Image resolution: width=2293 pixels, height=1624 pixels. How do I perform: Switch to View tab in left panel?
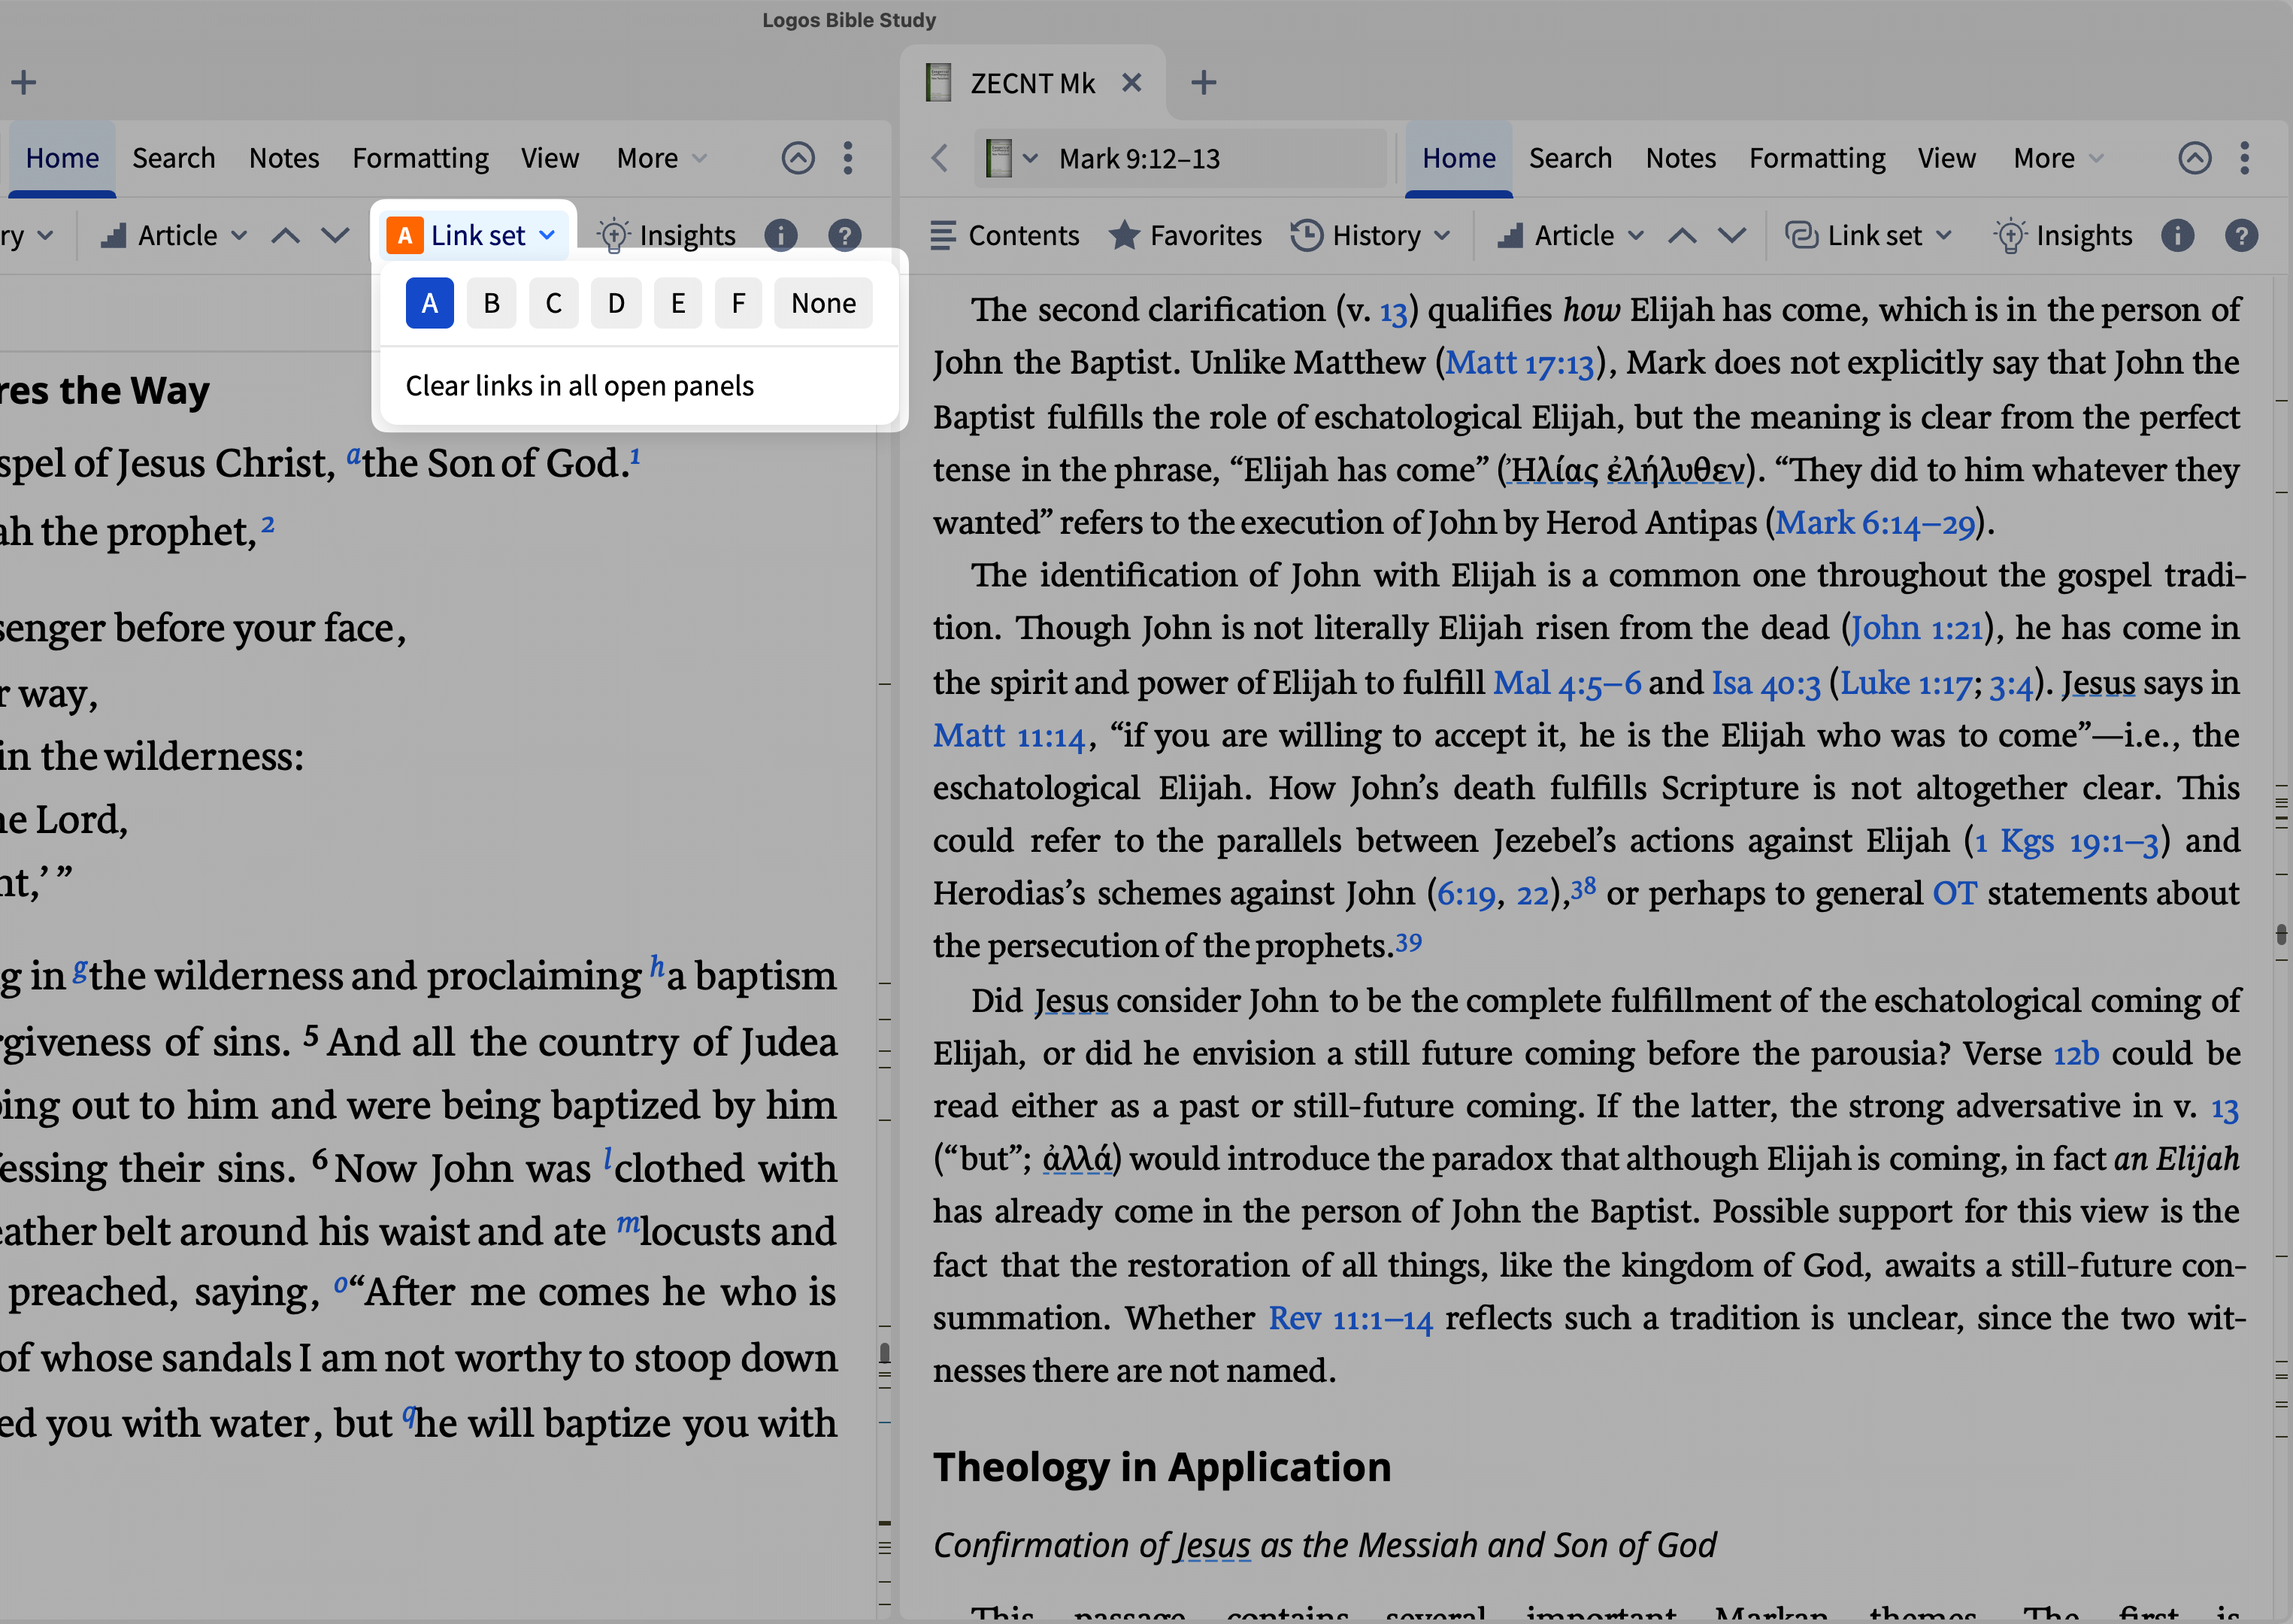[x=550, y=158]
